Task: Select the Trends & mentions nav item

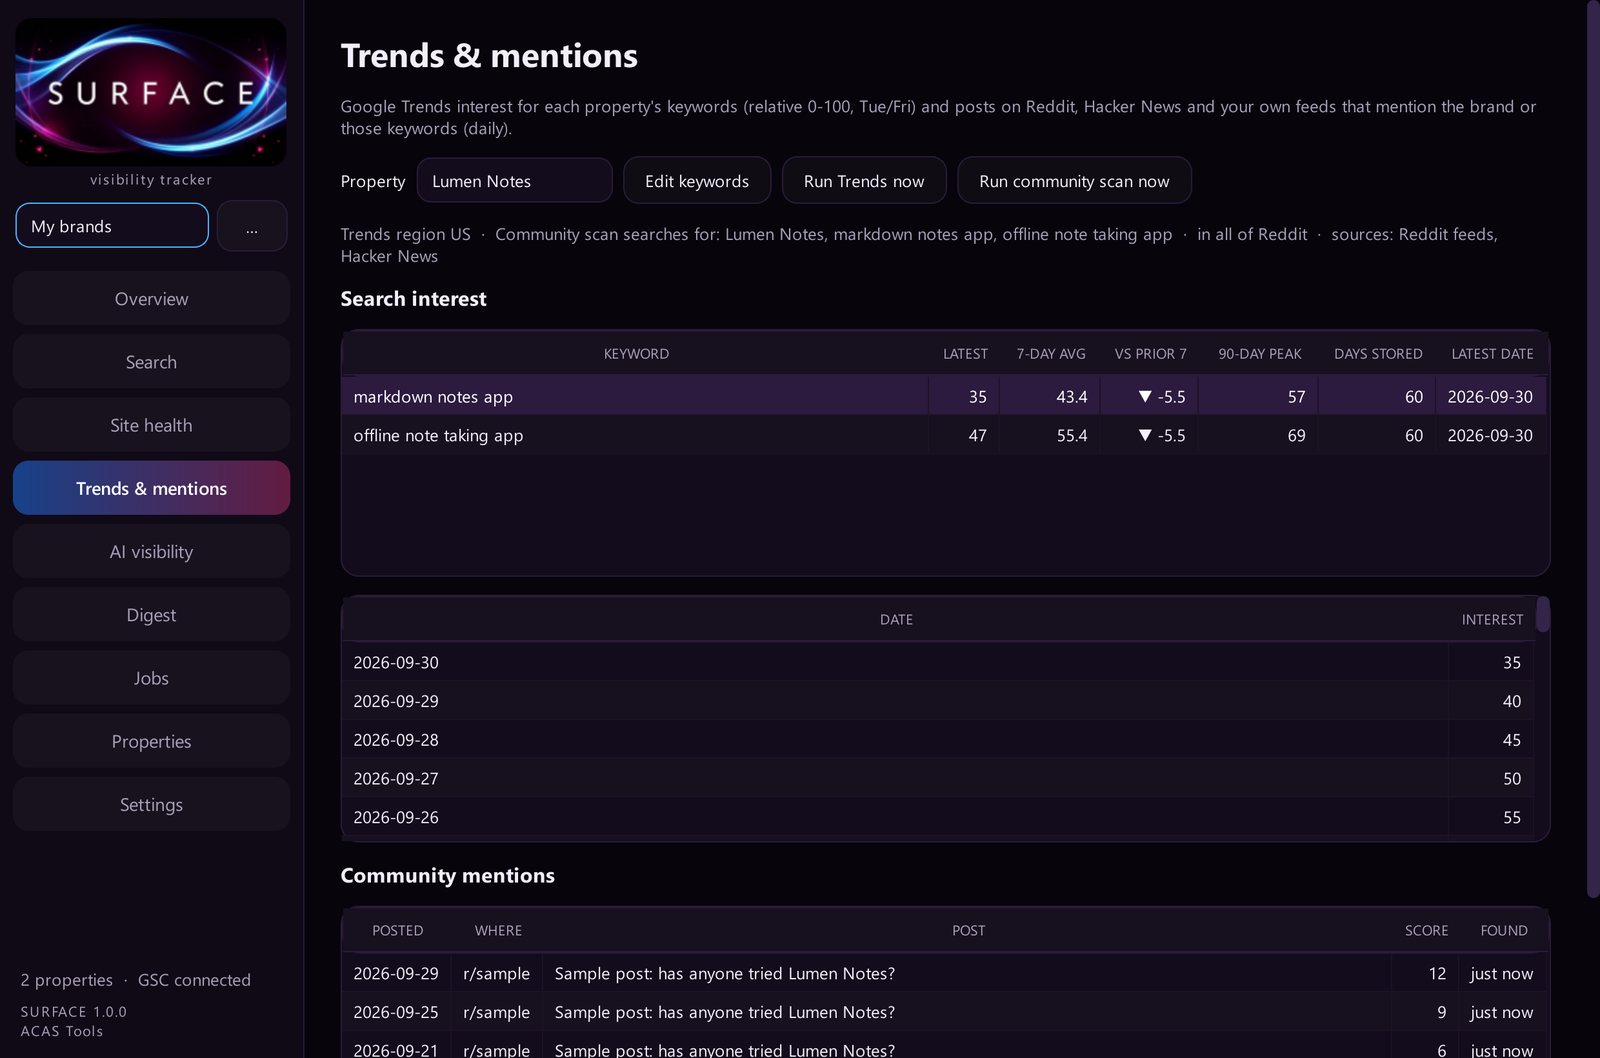Action: click(151, 488)
